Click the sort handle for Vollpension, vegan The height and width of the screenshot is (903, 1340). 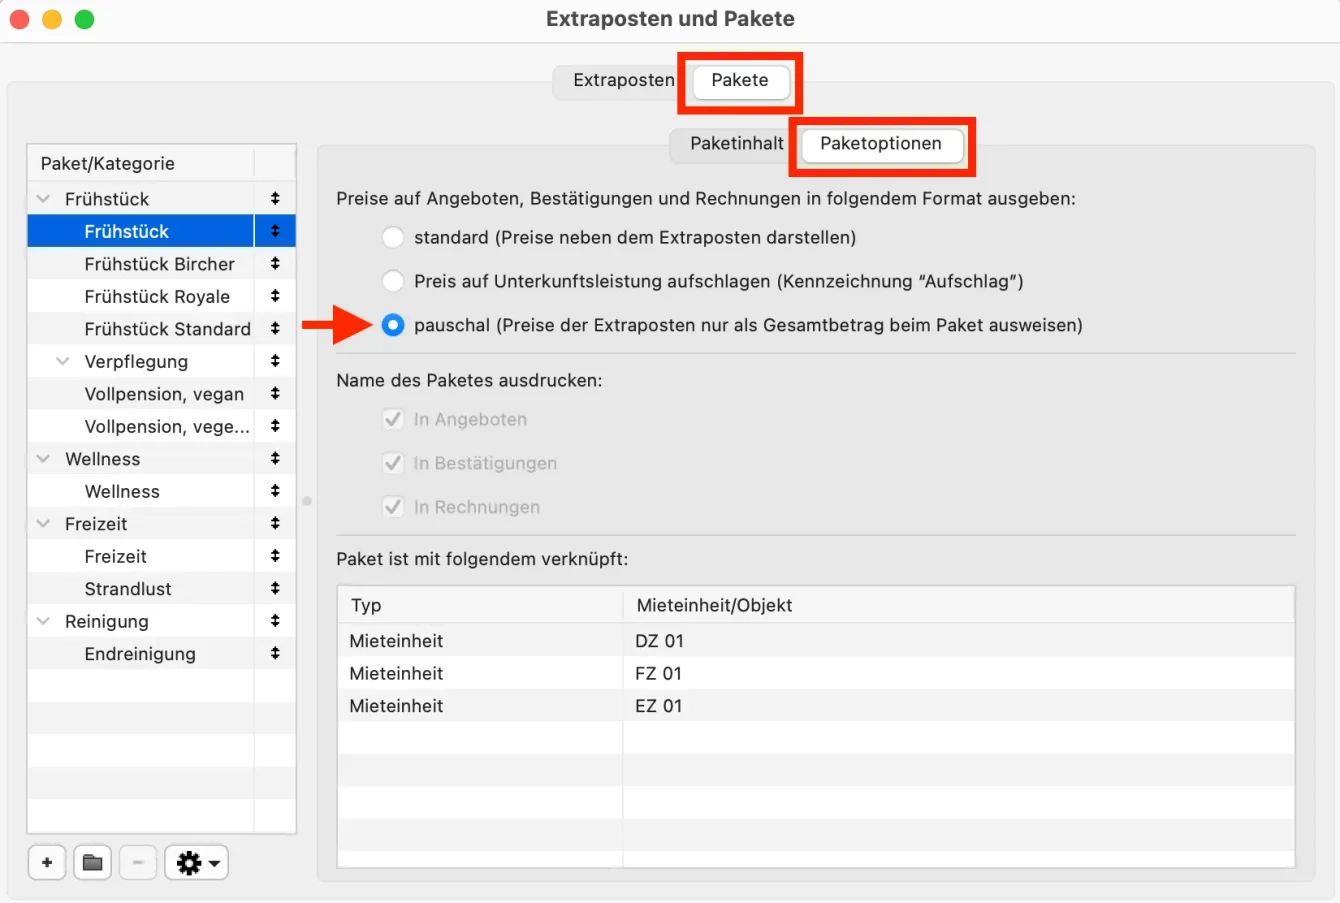point(275,394)
